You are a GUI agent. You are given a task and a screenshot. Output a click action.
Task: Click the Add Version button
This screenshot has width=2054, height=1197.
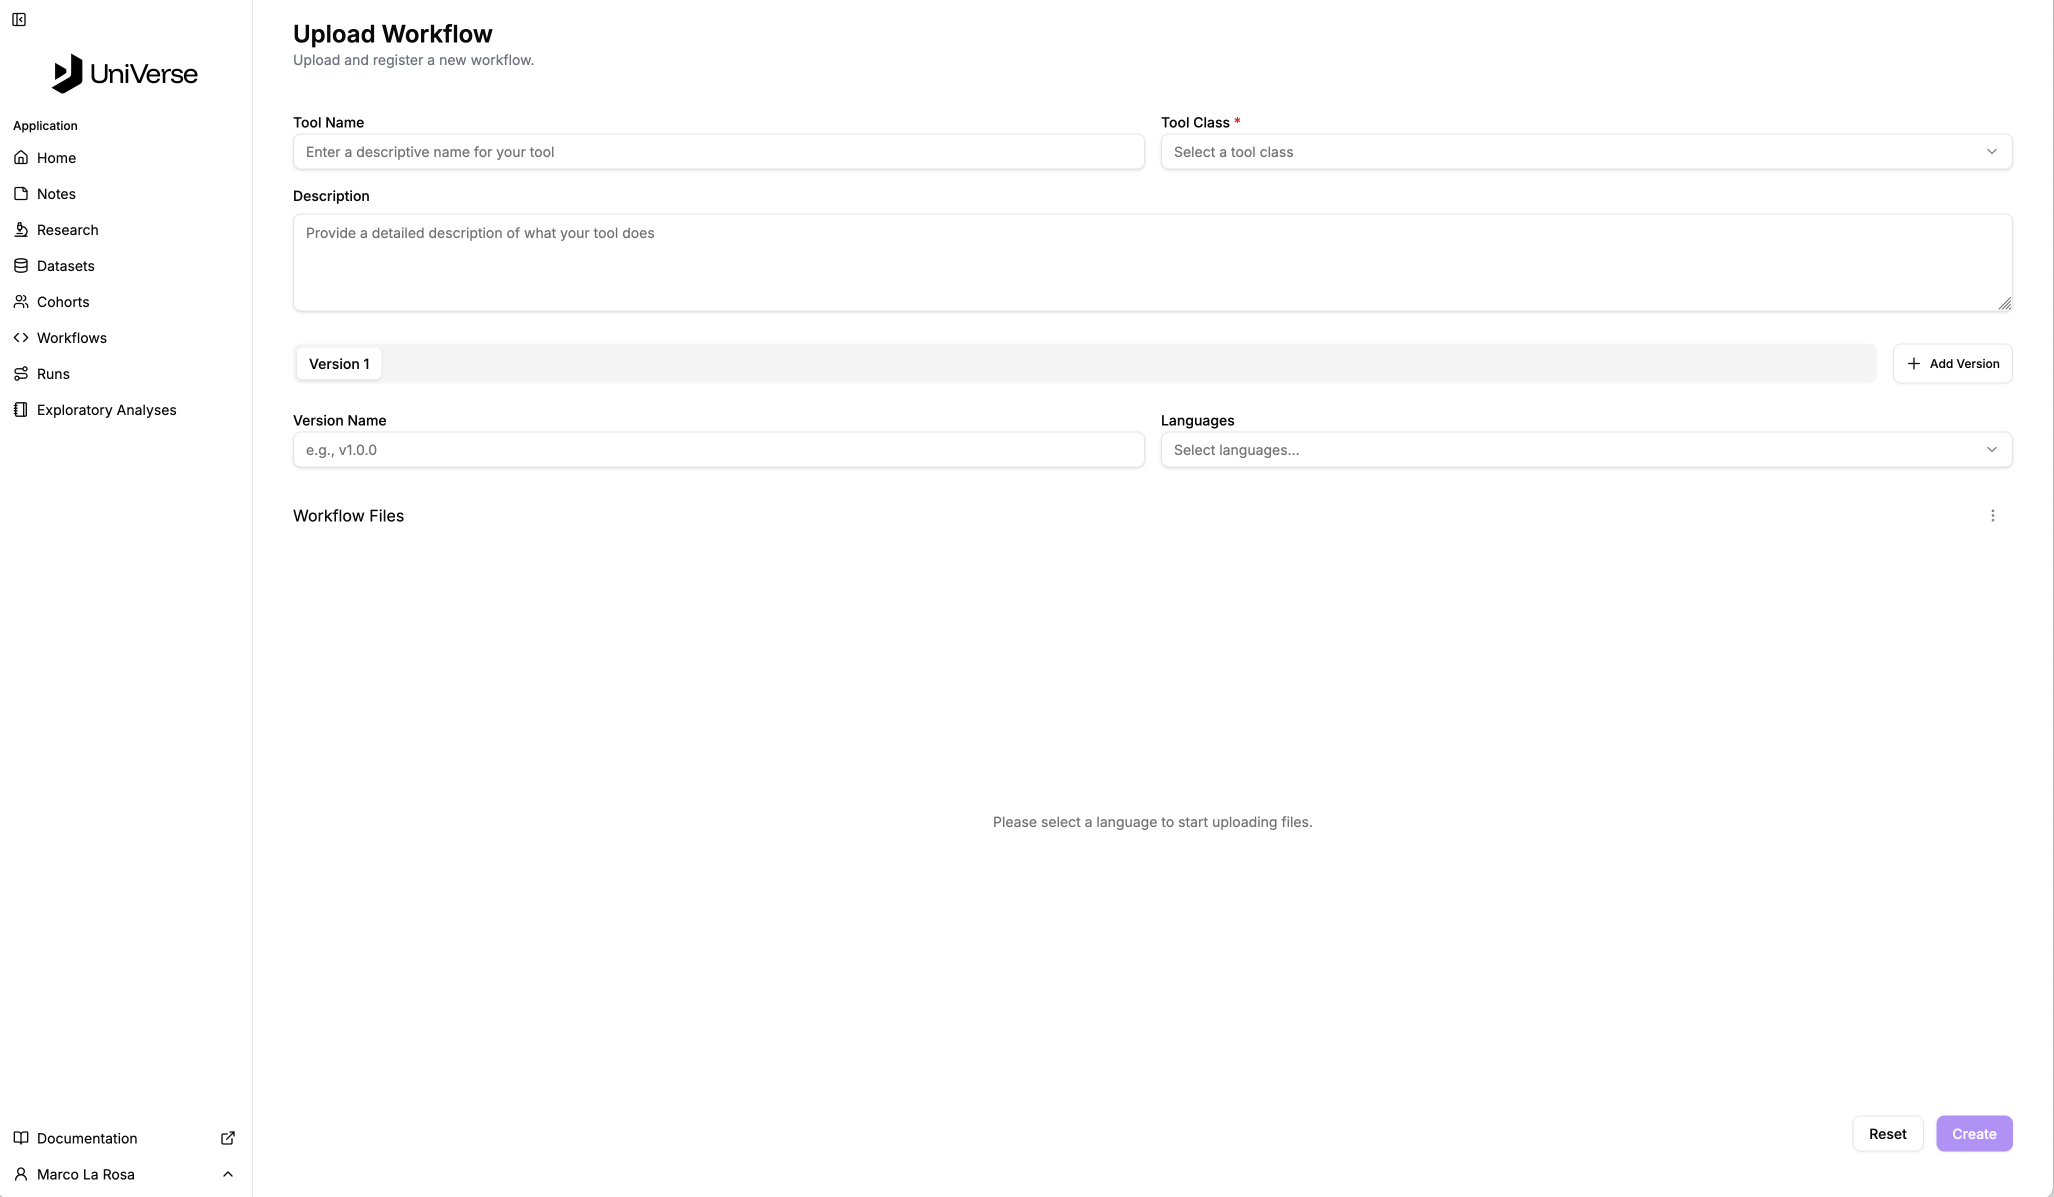click(1952, 364)
